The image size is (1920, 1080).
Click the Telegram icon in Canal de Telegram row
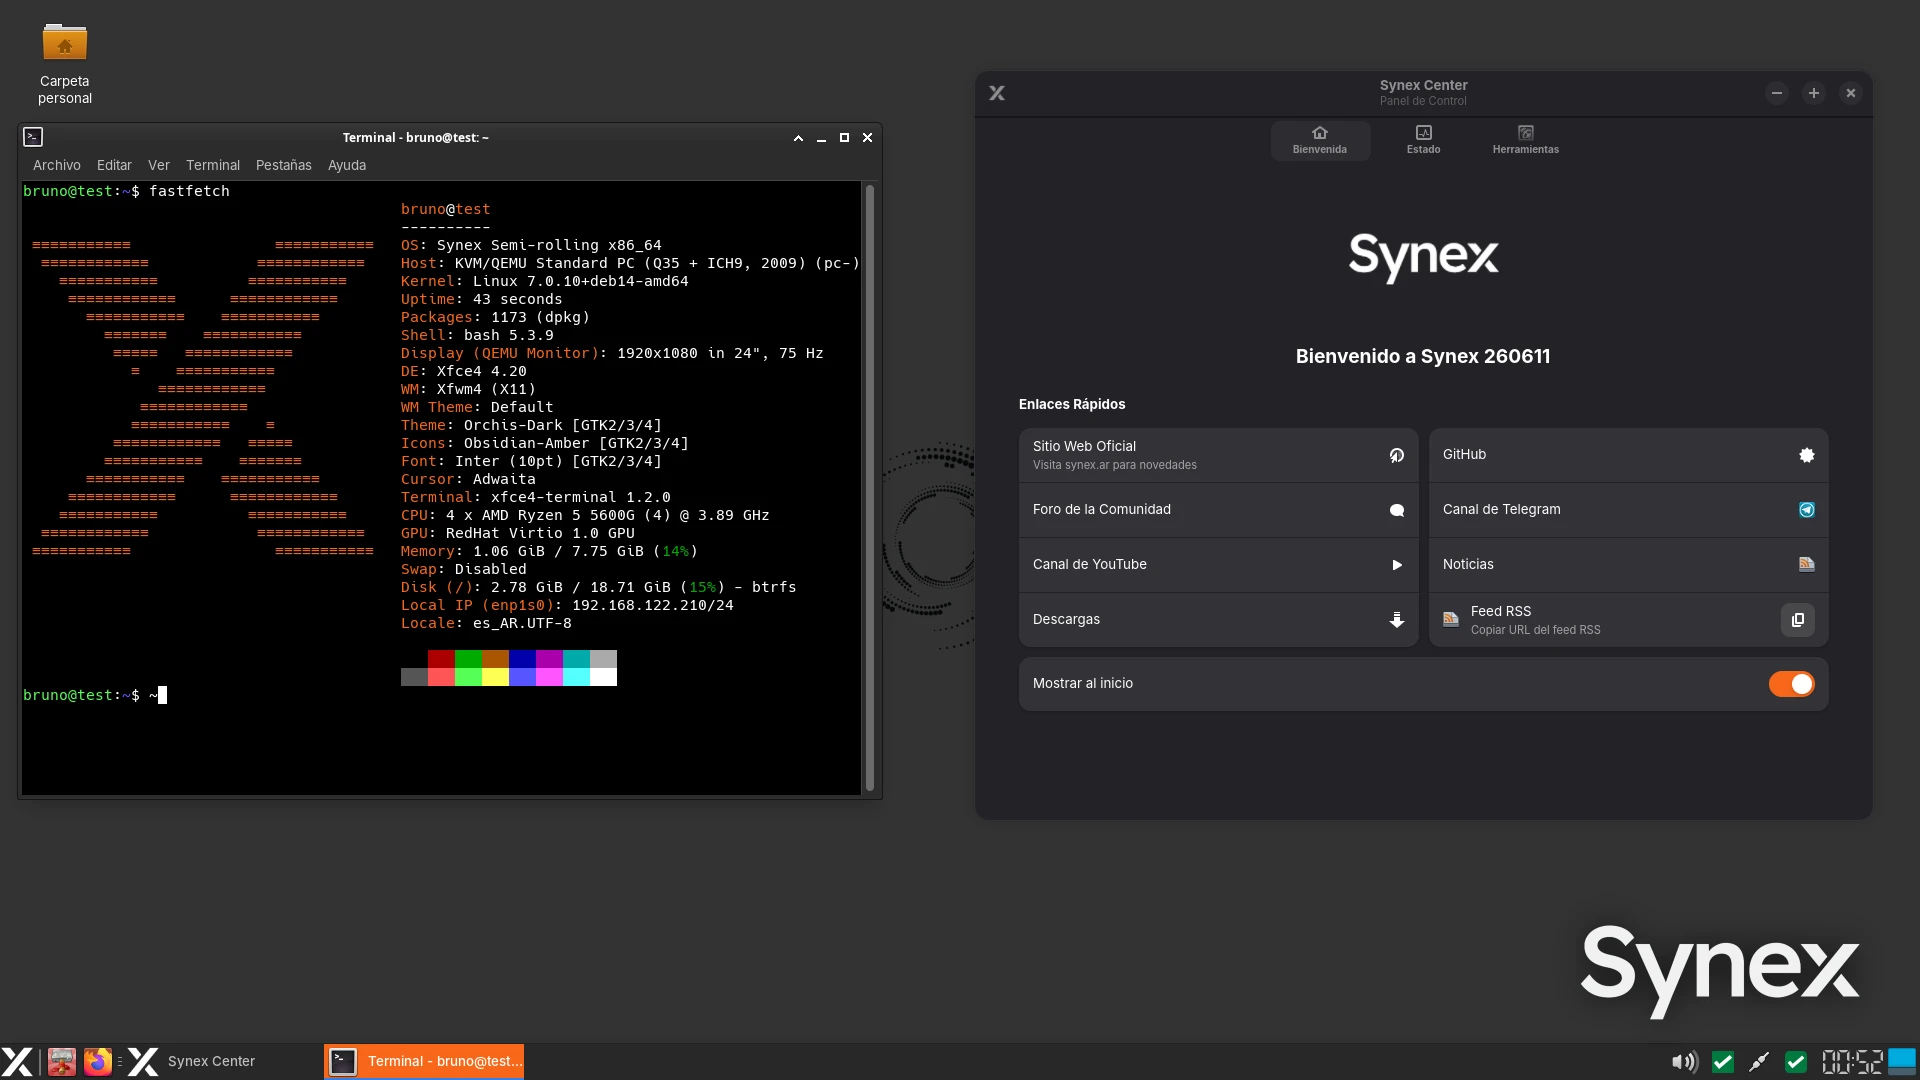pyautogui.click(x=1807, y=510)
